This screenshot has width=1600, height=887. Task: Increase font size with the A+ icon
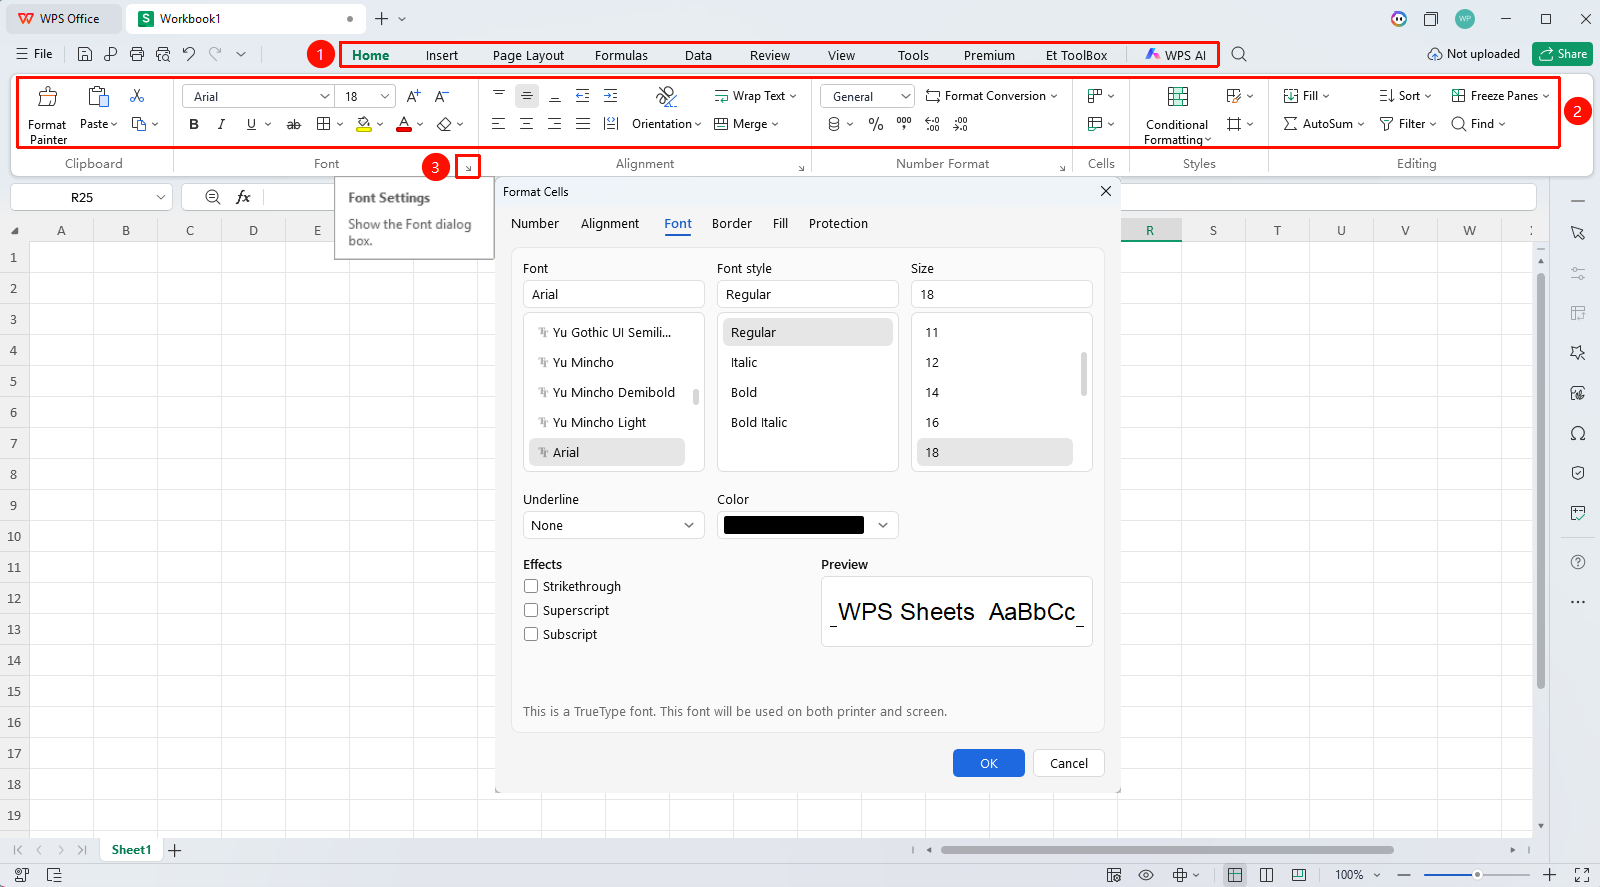tap(413, 96)
